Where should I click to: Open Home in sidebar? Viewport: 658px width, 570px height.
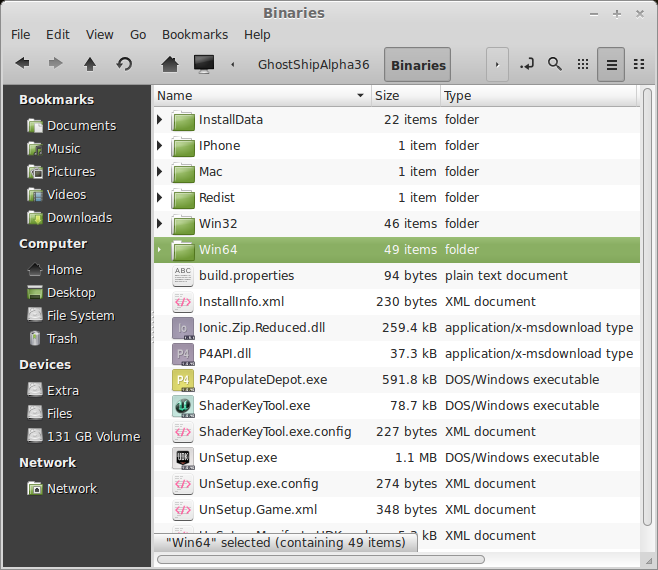click(x=55, y=269)
